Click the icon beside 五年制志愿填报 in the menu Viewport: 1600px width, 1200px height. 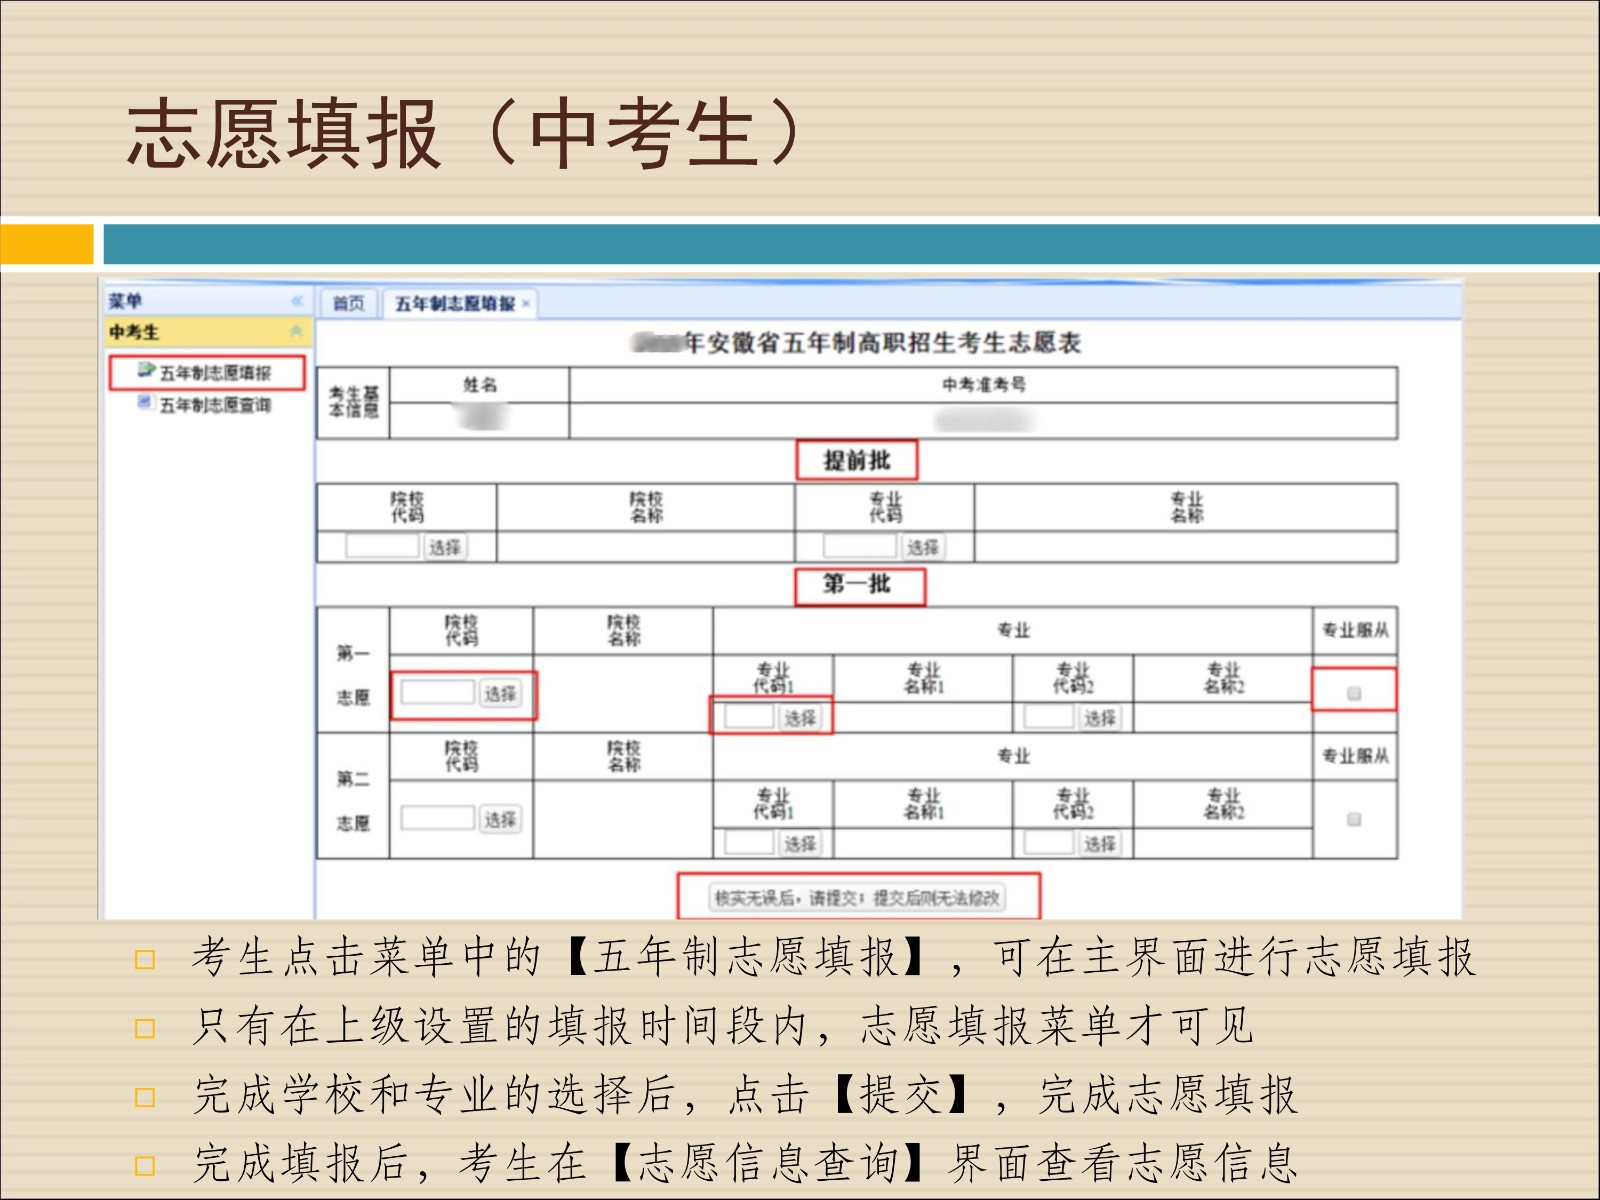(x=146, y=371)
